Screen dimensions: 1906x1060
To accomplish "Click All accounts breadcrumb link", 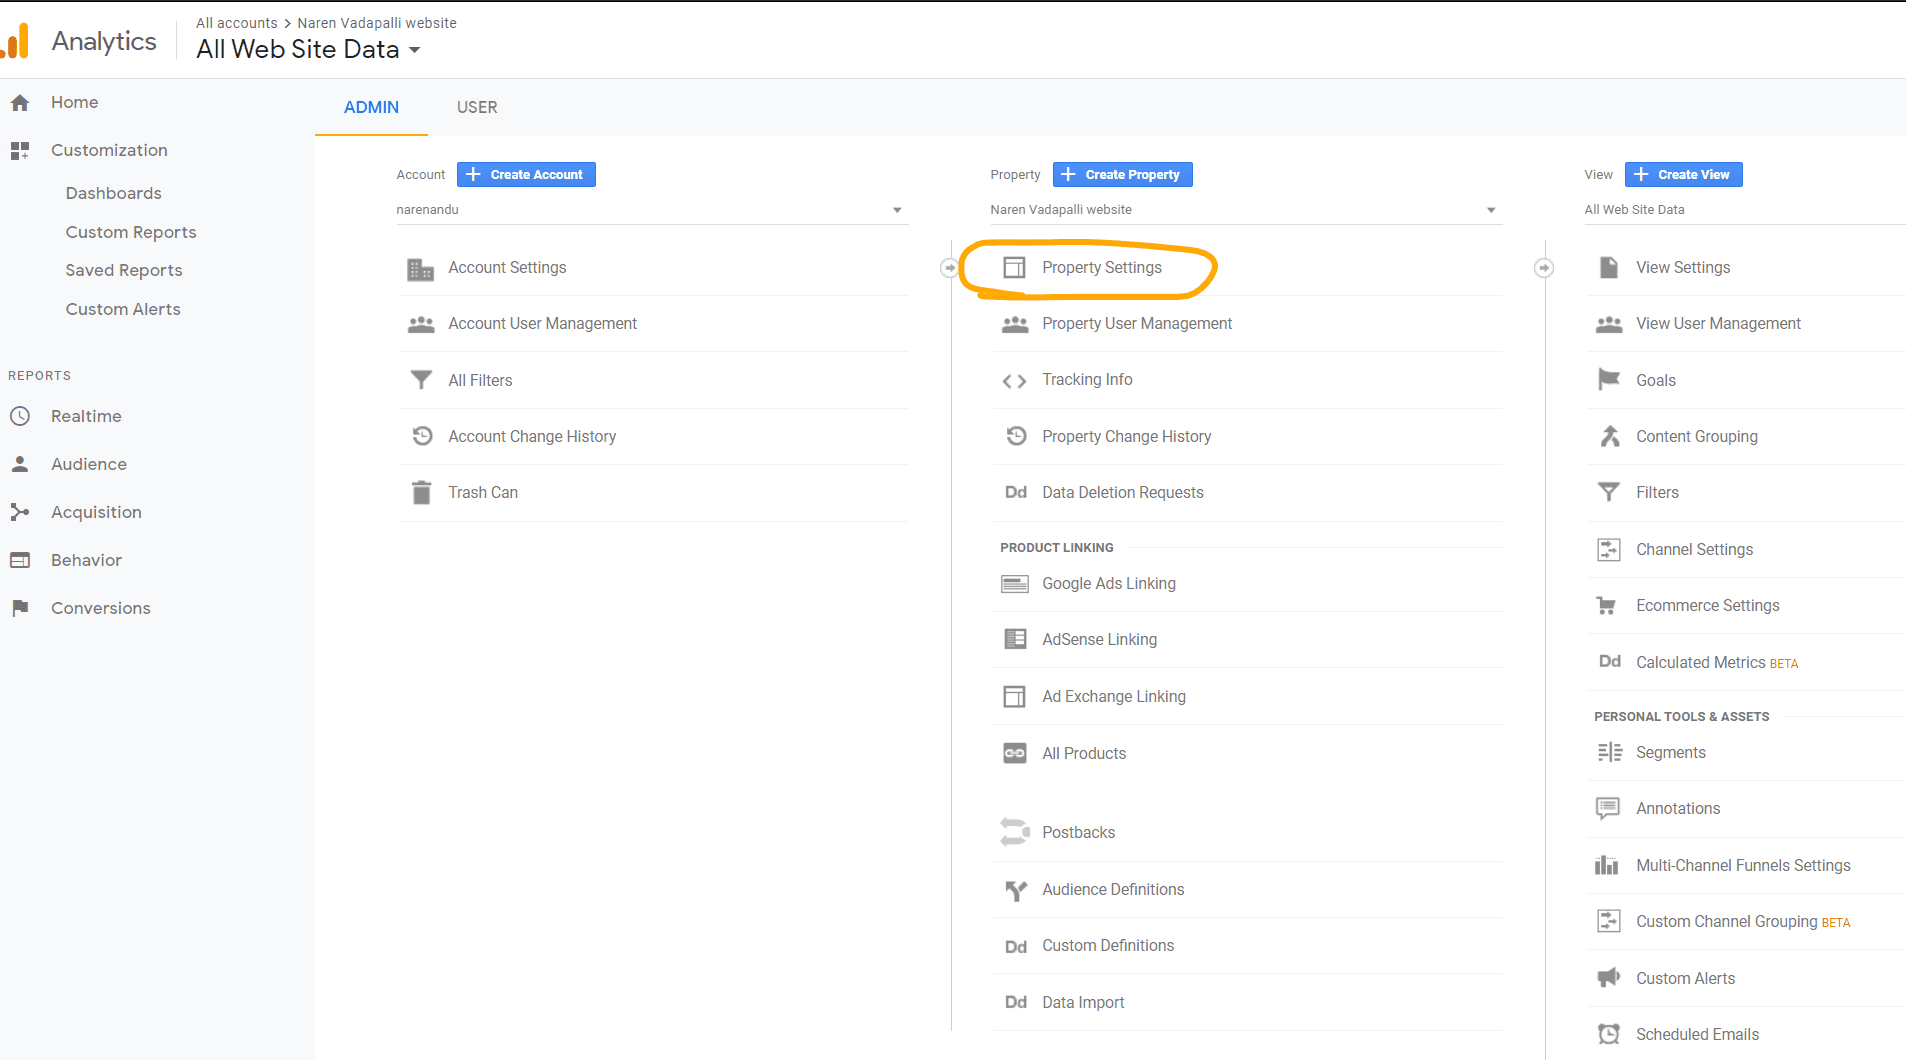I will [237, 23].
